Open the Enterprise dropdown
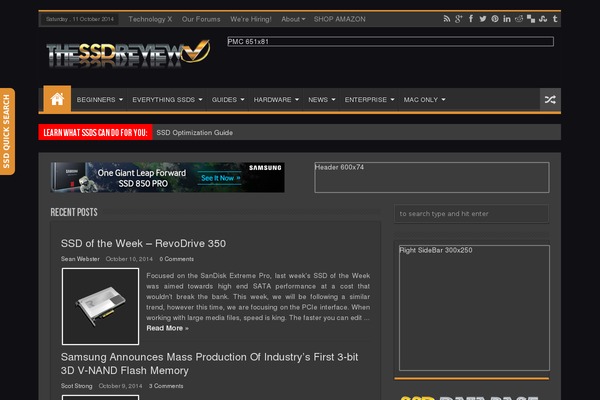The height and width of the screenshot is (400, 600). pyautogui.click(x=369, y=100)
